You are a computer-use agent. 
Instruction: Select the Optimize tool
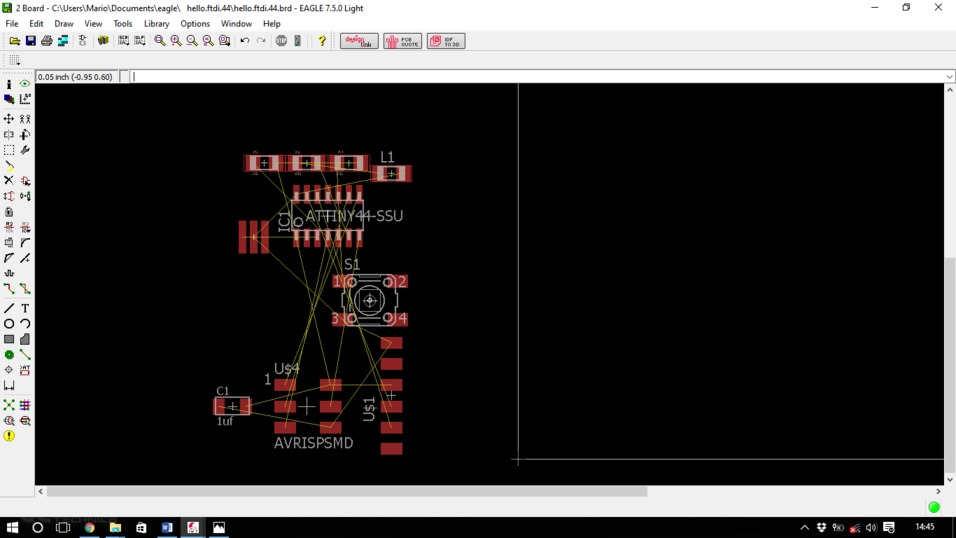point(25,259)
